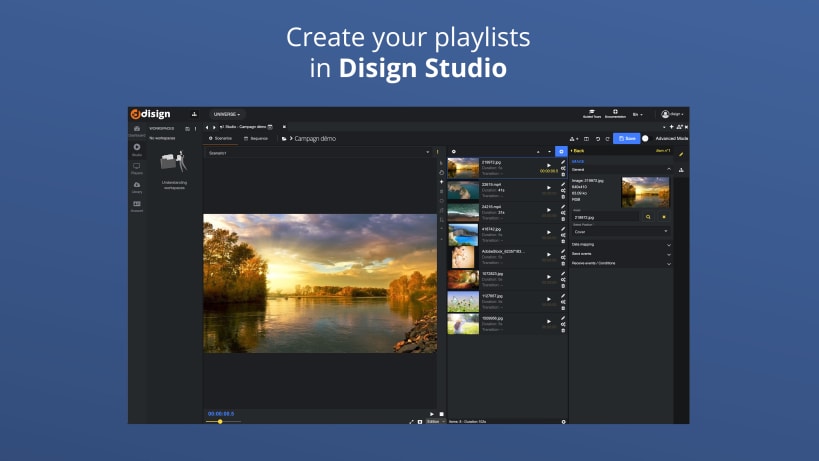
Task: Click the asset name input field 219972.jpg
Action: tap(605, 217)
